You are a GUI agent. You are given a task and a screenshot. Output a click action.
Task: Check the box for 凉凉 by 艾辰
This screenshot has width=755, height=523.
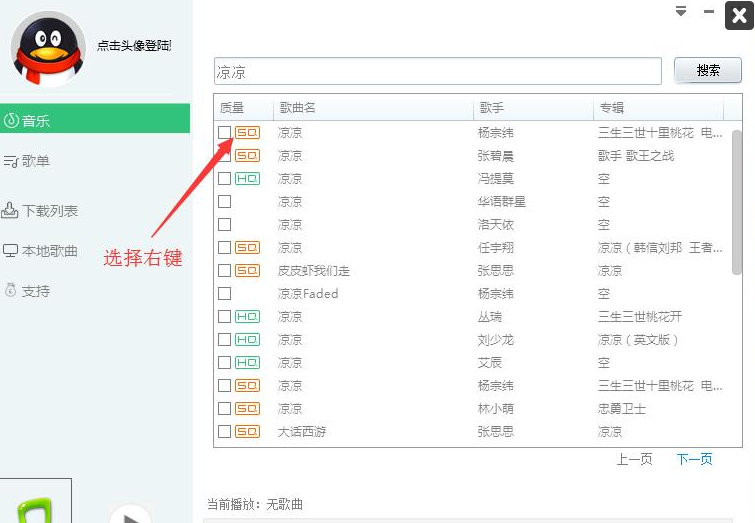(x=224, y=363)
